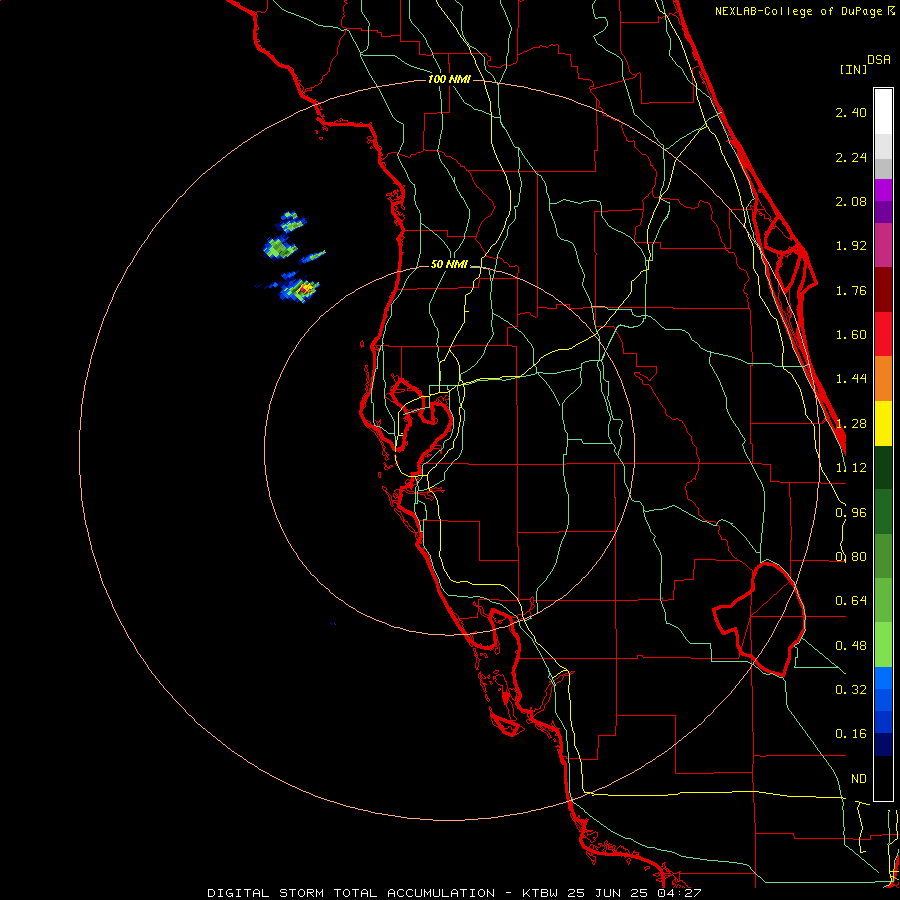Click the navy blue swatch near 0.16
Viewport: 900px width, 900px height.
(883, 744)
